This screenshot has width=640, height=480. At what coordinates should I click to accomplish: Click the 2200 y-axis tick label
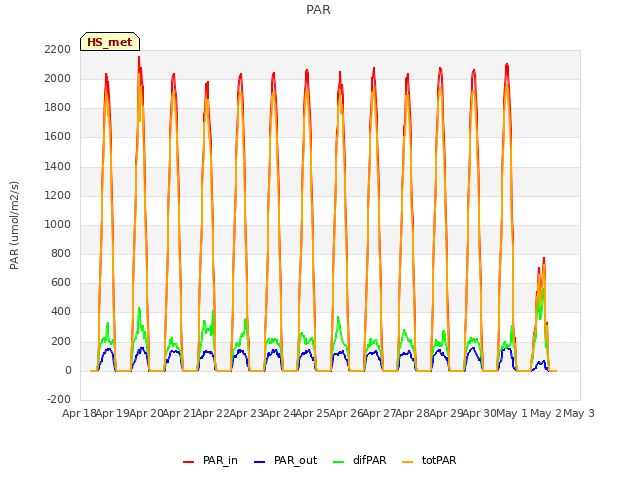(x=58, y=49)
